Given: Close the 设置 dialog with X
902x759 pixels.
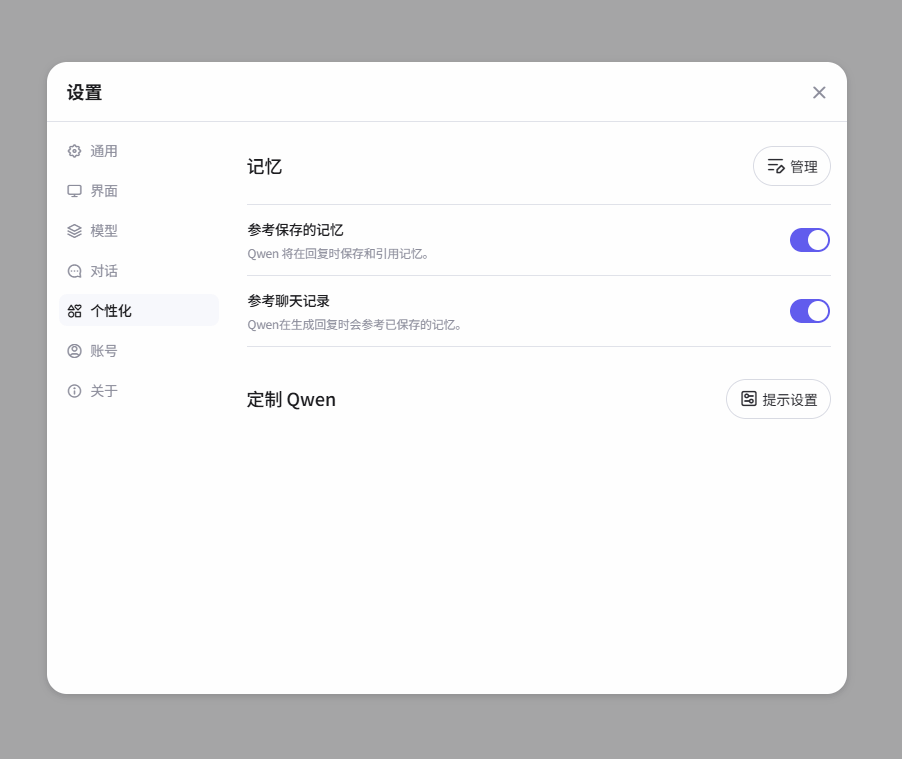Looking at the screenshot, I should click(819, 92).
